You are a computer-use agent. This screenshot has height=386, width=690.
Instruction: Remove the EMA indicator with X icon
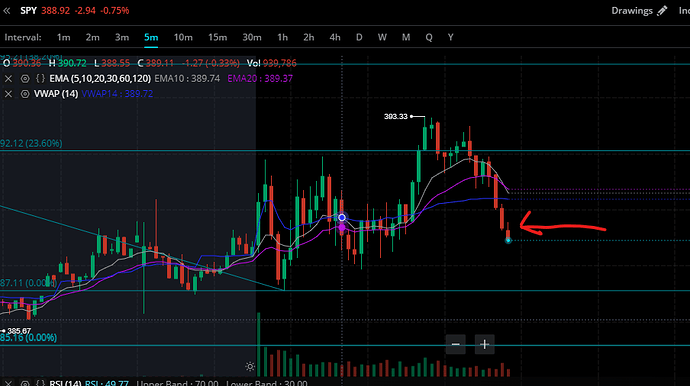click(x=8, y=79)
